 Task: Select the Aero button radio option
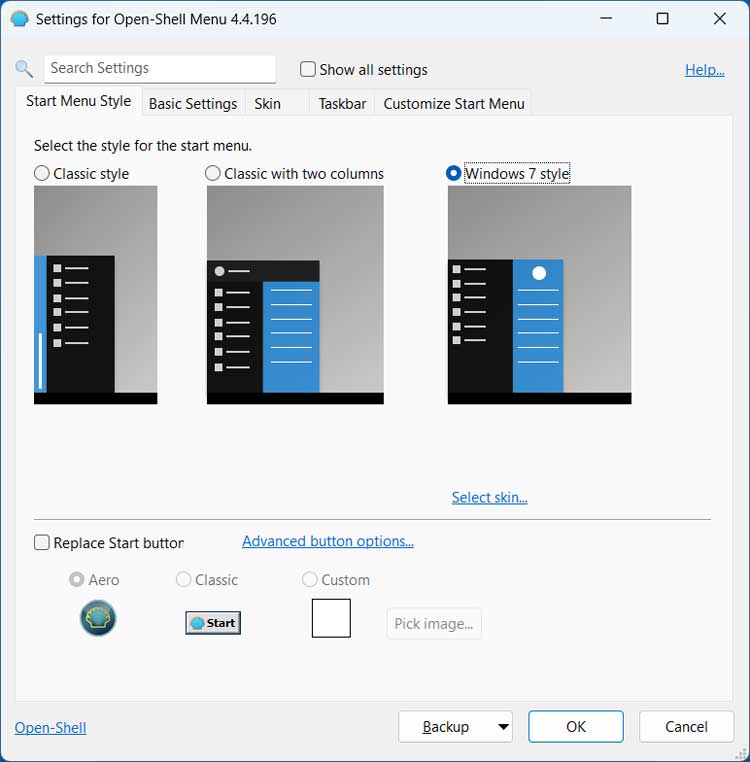tap(76, 579)
